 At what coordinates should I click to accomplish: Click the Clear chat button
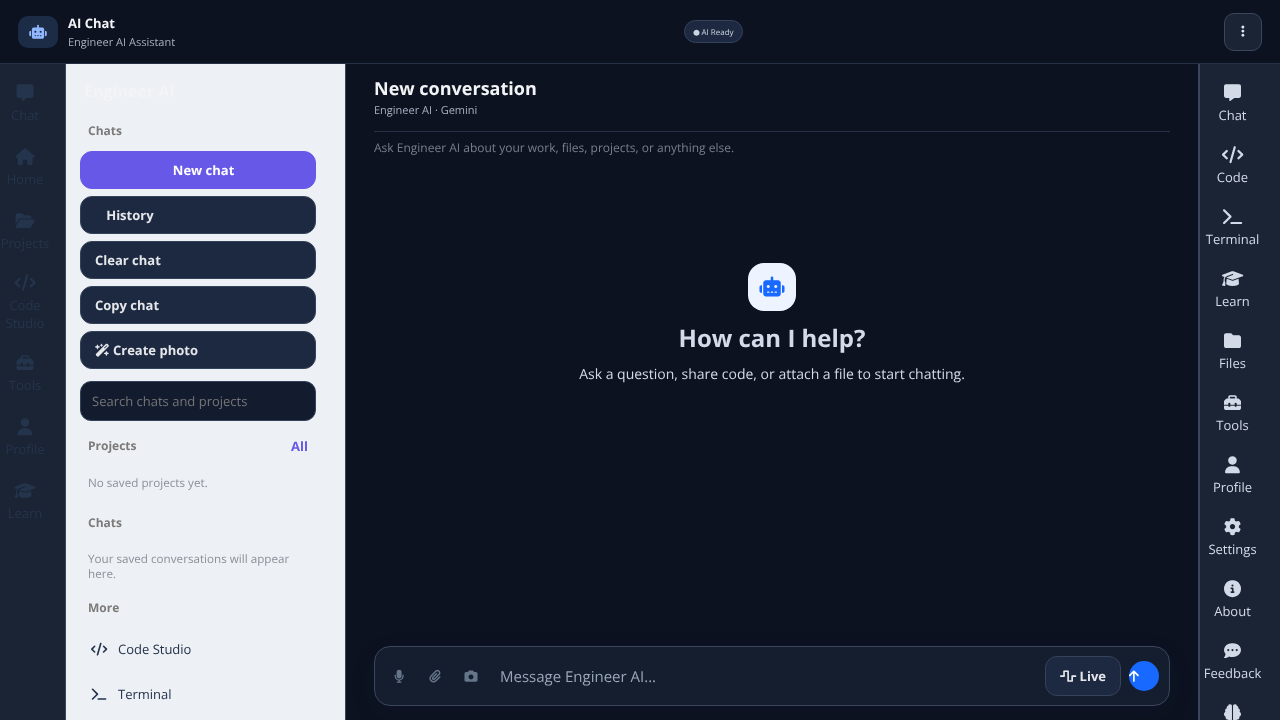click(198, 260)
